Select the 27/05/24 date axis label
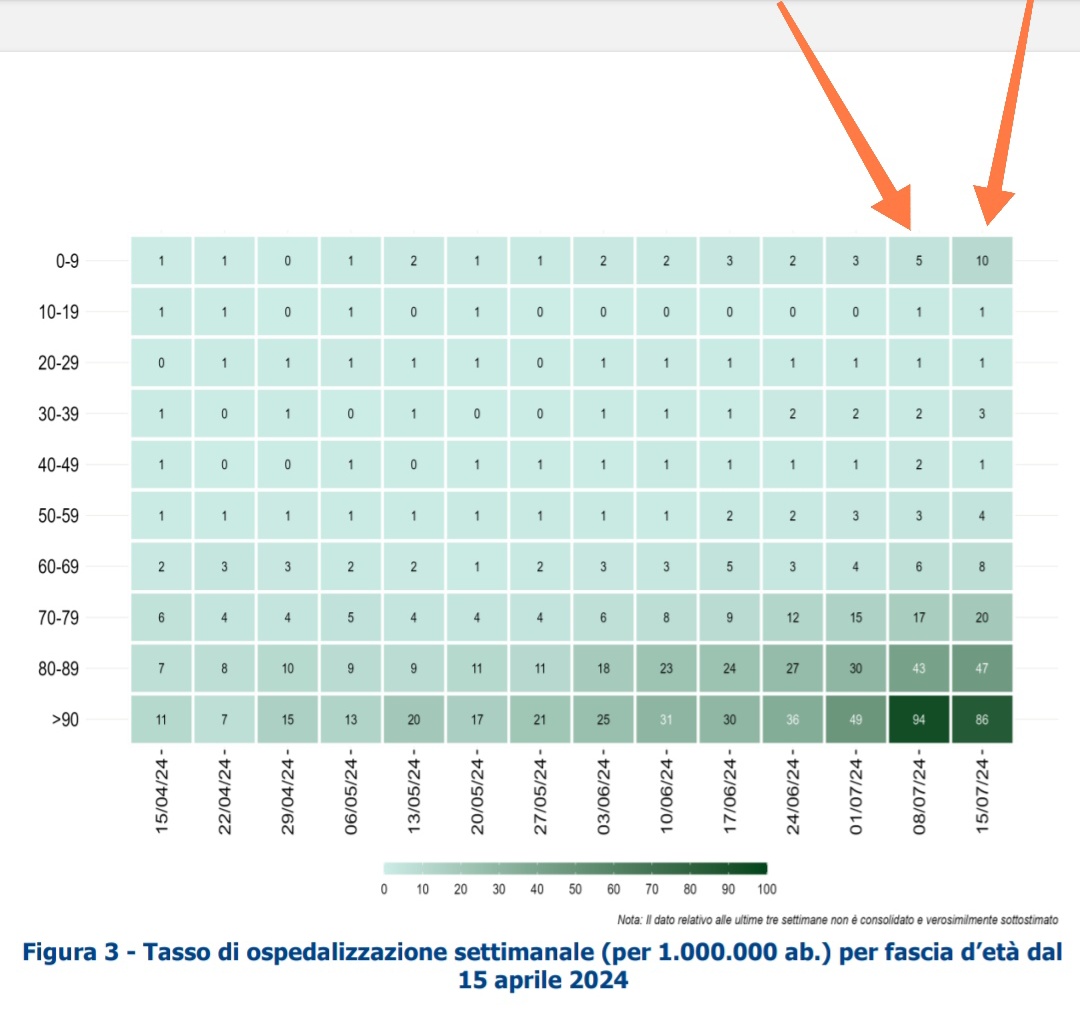This screenshot has width=1080, height=1020. [541, 797]
